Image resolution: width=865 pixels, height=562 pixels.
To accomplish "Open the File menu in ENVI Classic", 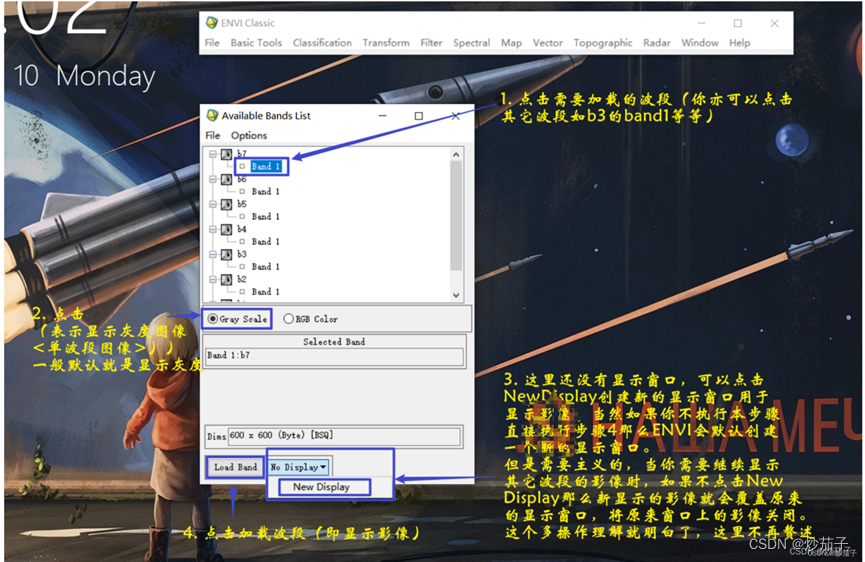I will [x=212, y=42].
